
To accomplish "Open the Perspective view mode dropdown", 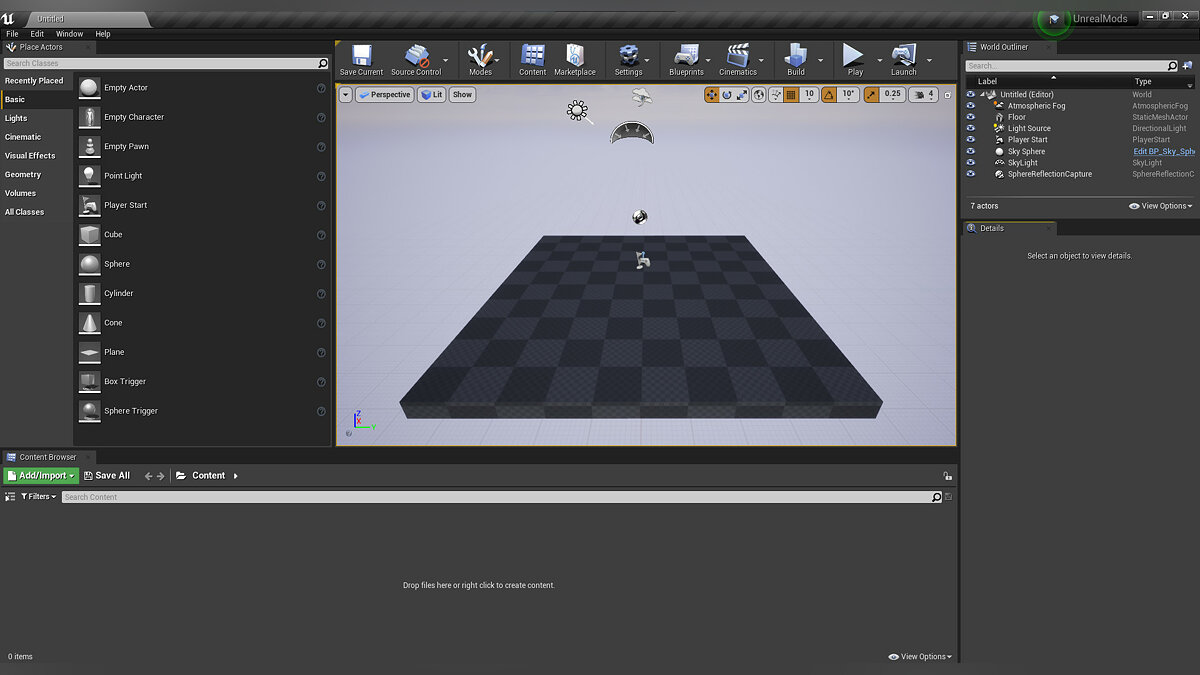I will point(385,95).
